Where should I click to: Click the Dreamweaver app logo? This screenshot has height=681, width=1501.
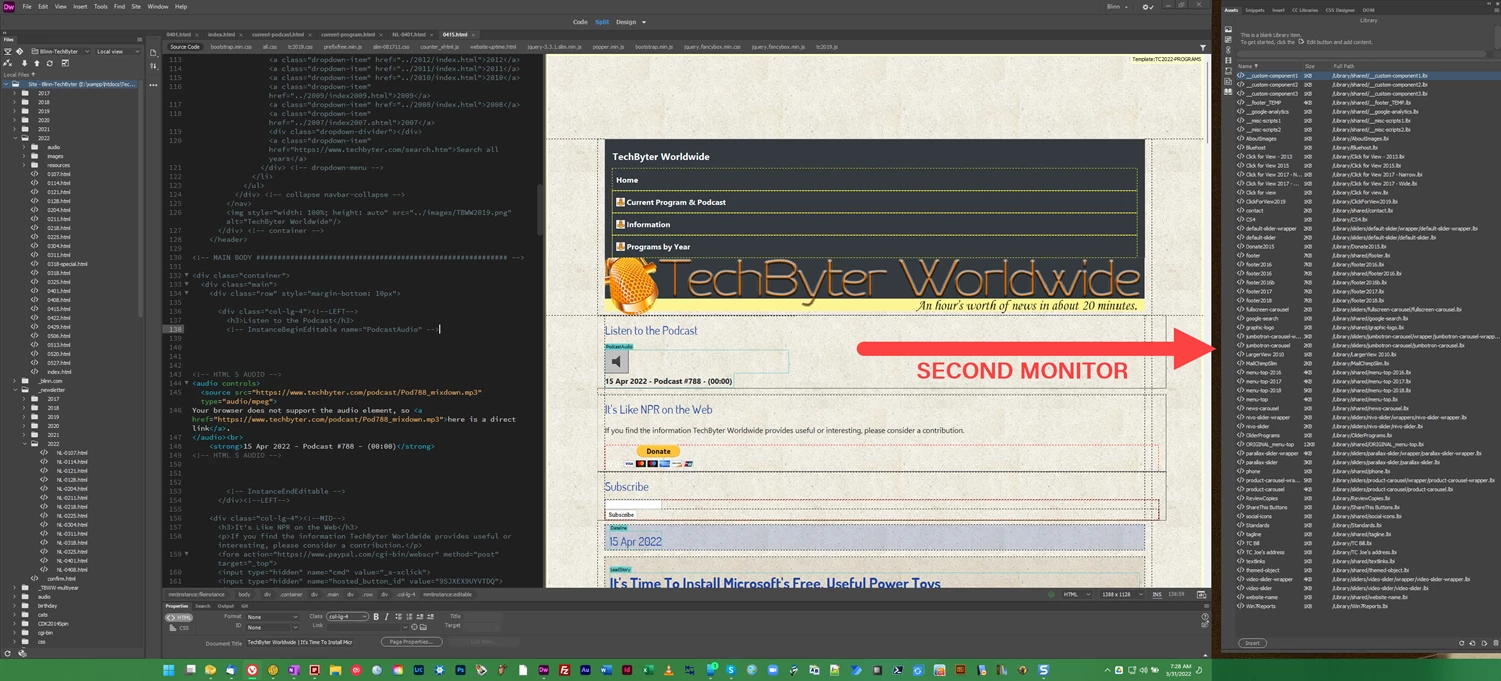pos(9,7)
